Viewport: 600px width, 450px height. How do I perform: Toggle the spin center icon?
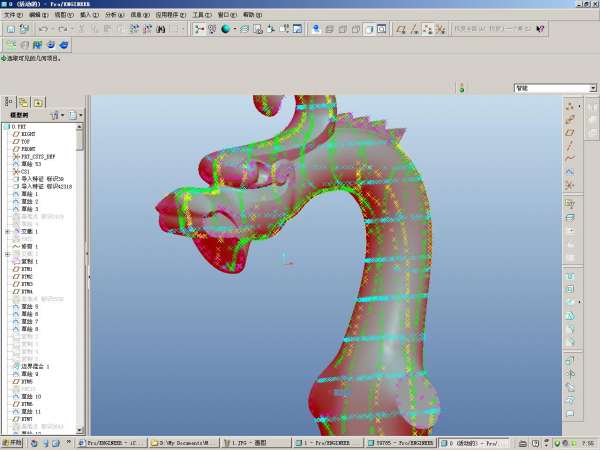click(x=199, y=29)
